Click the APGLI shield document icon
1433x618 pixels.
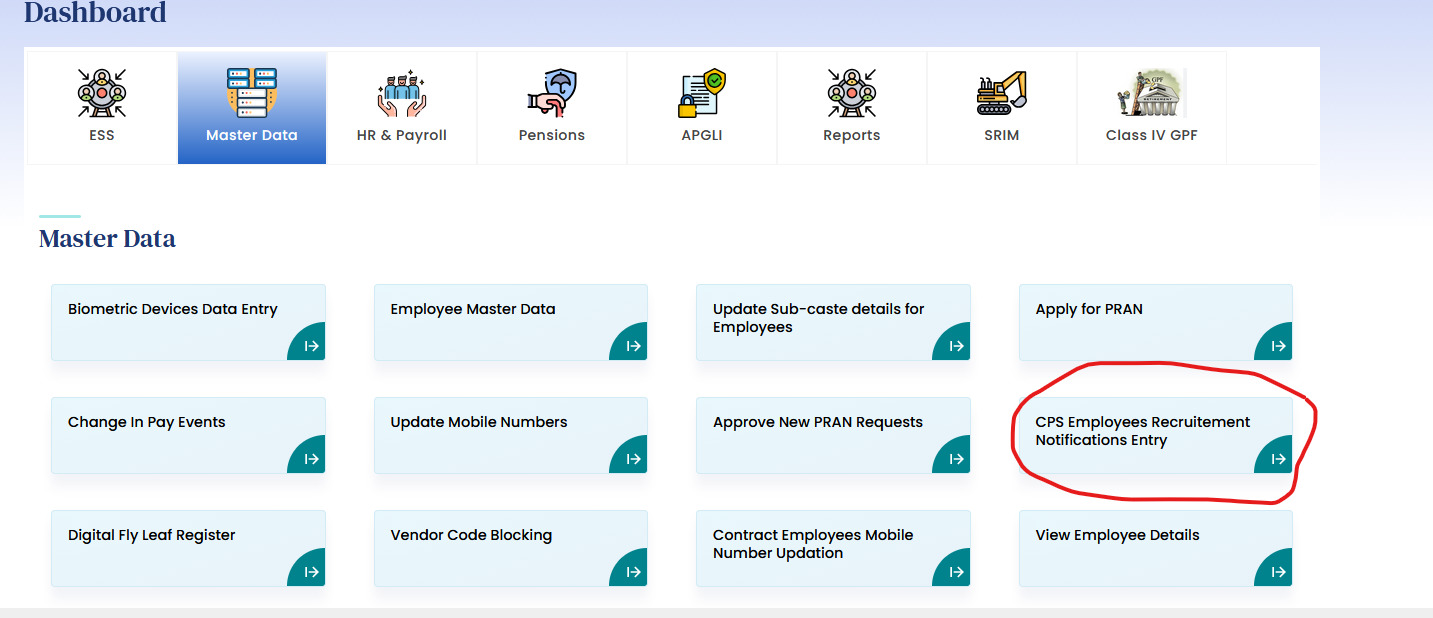(701, 92)
